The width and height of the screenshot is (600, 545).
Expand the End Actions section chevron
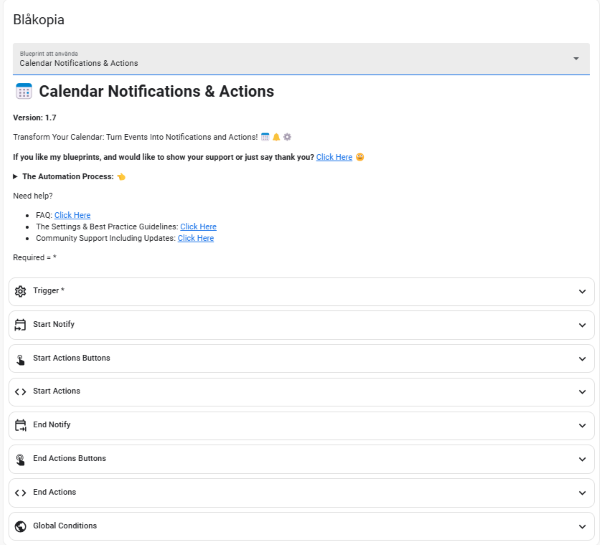pos(582,493)
